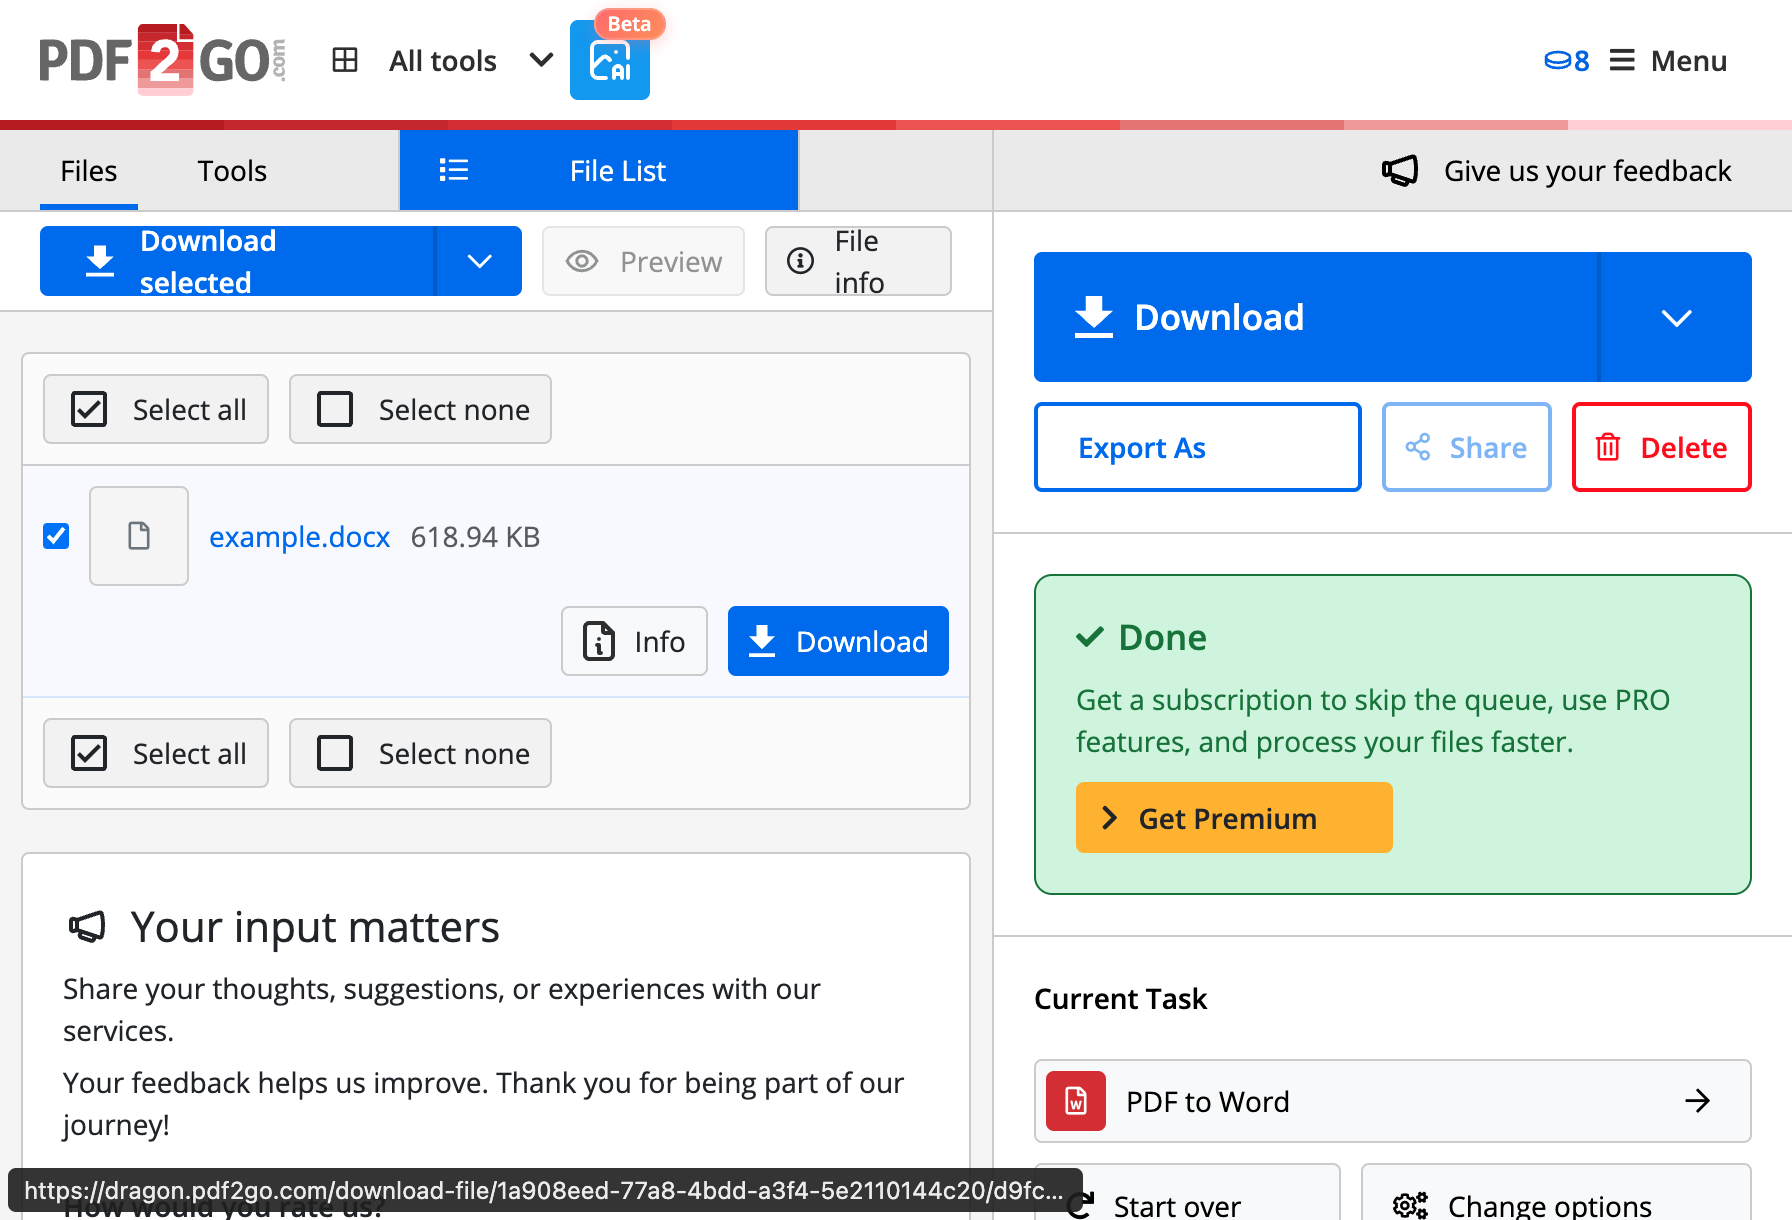
Task: Click the PDF2GO logo
Action: 162,60
